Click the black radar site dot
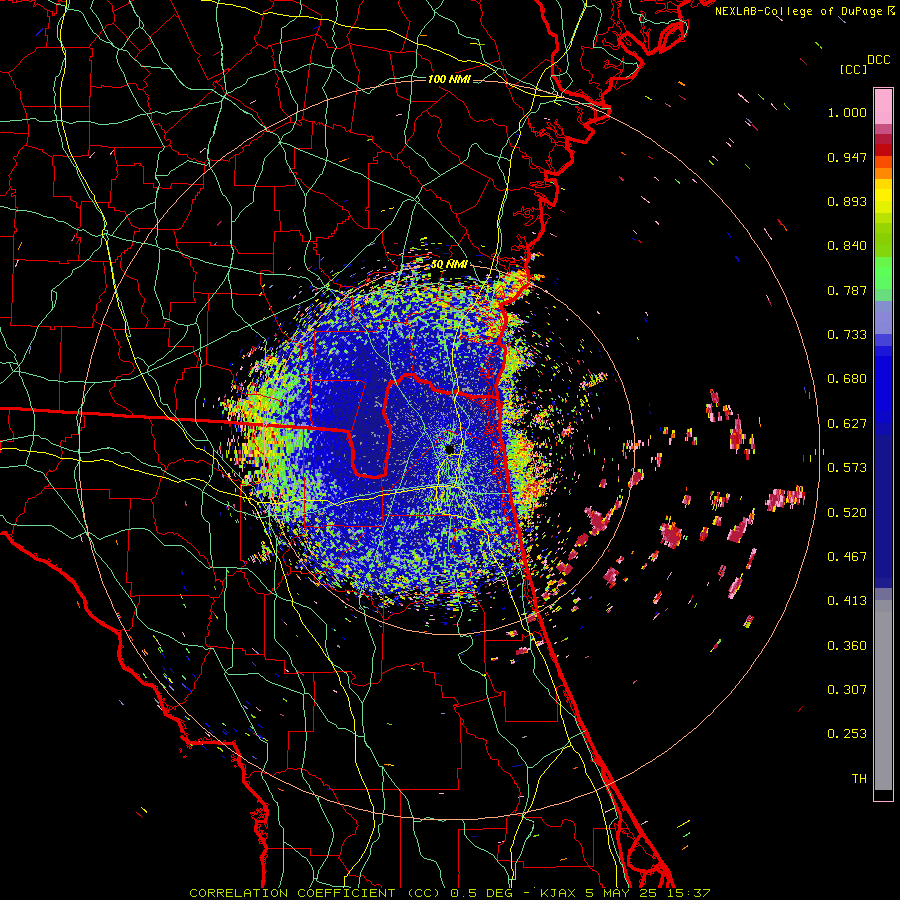 (x=449, y=449)
